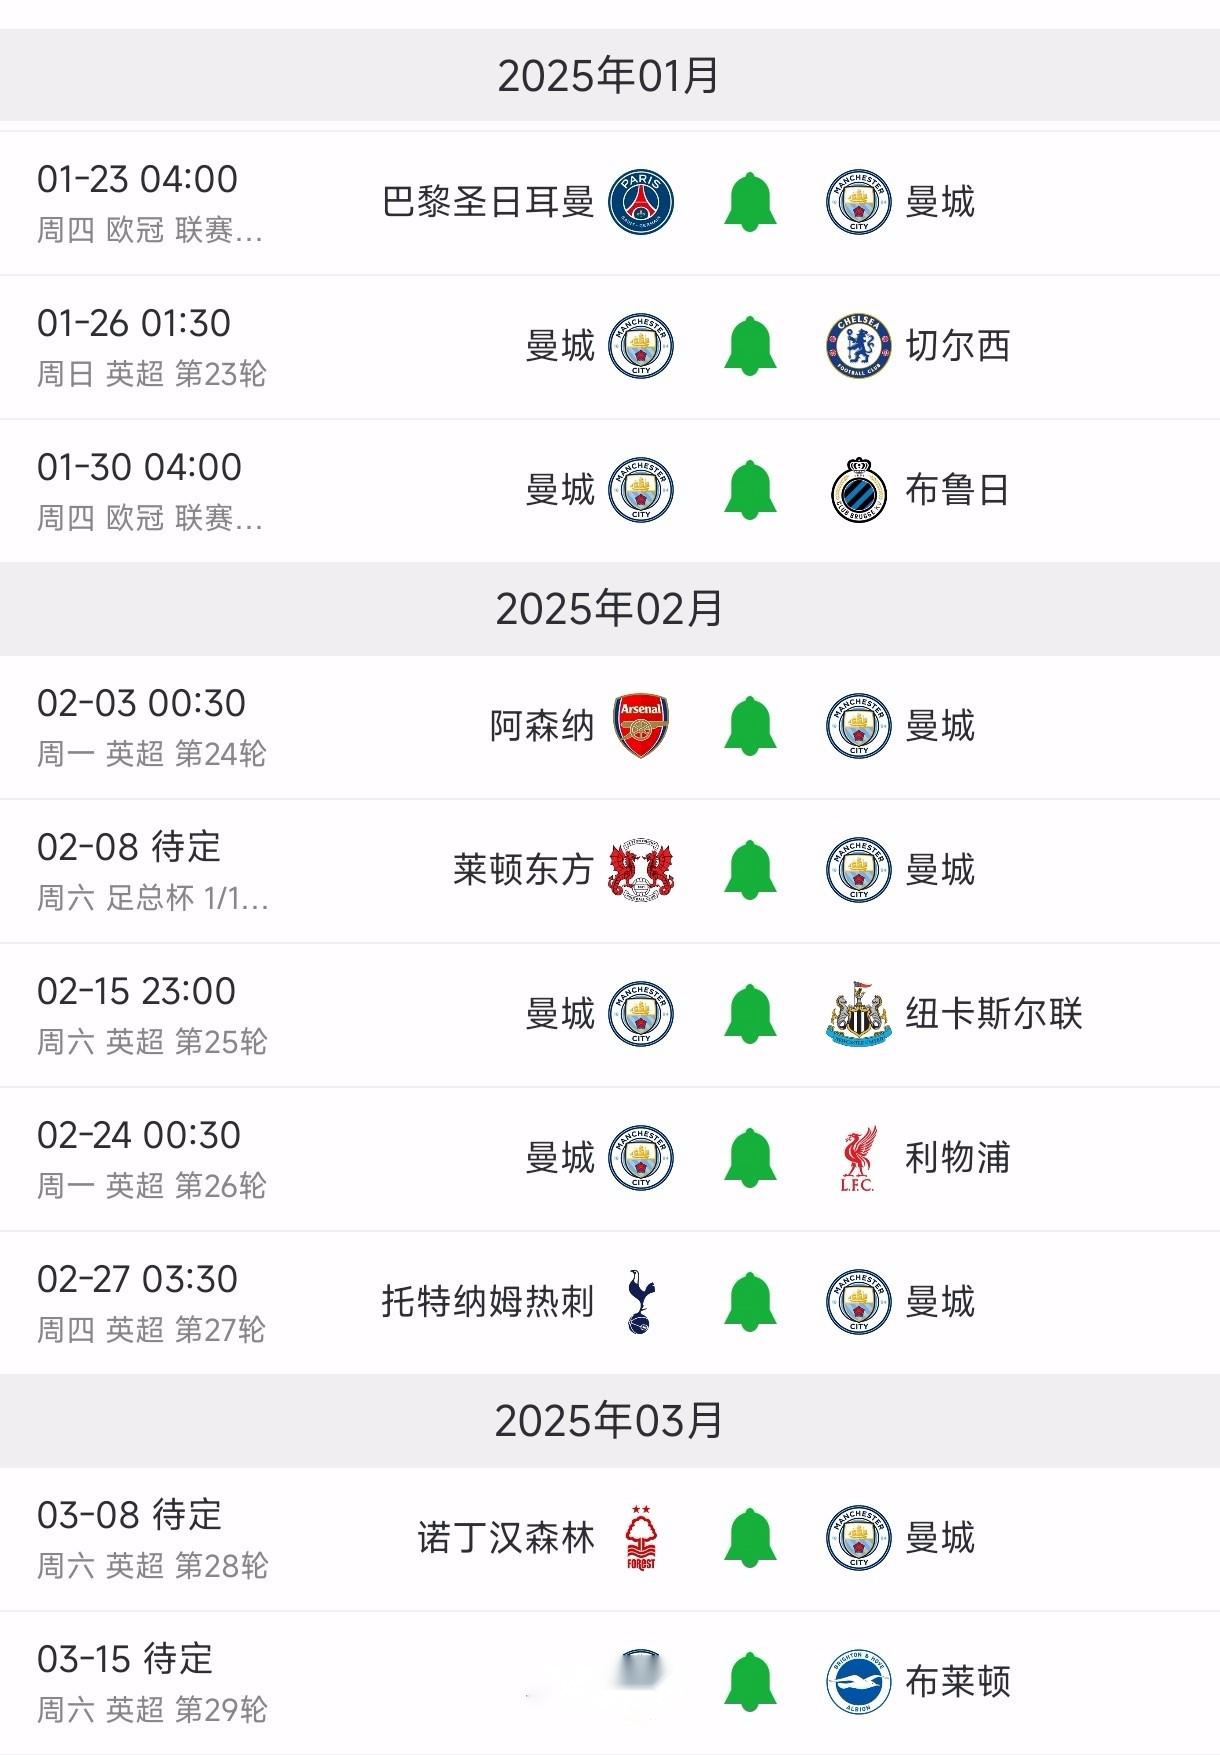Toggle reminder bell for 曼城 vs 利物浦 match
The image size is (1220, 1755).
(750, 1158)
